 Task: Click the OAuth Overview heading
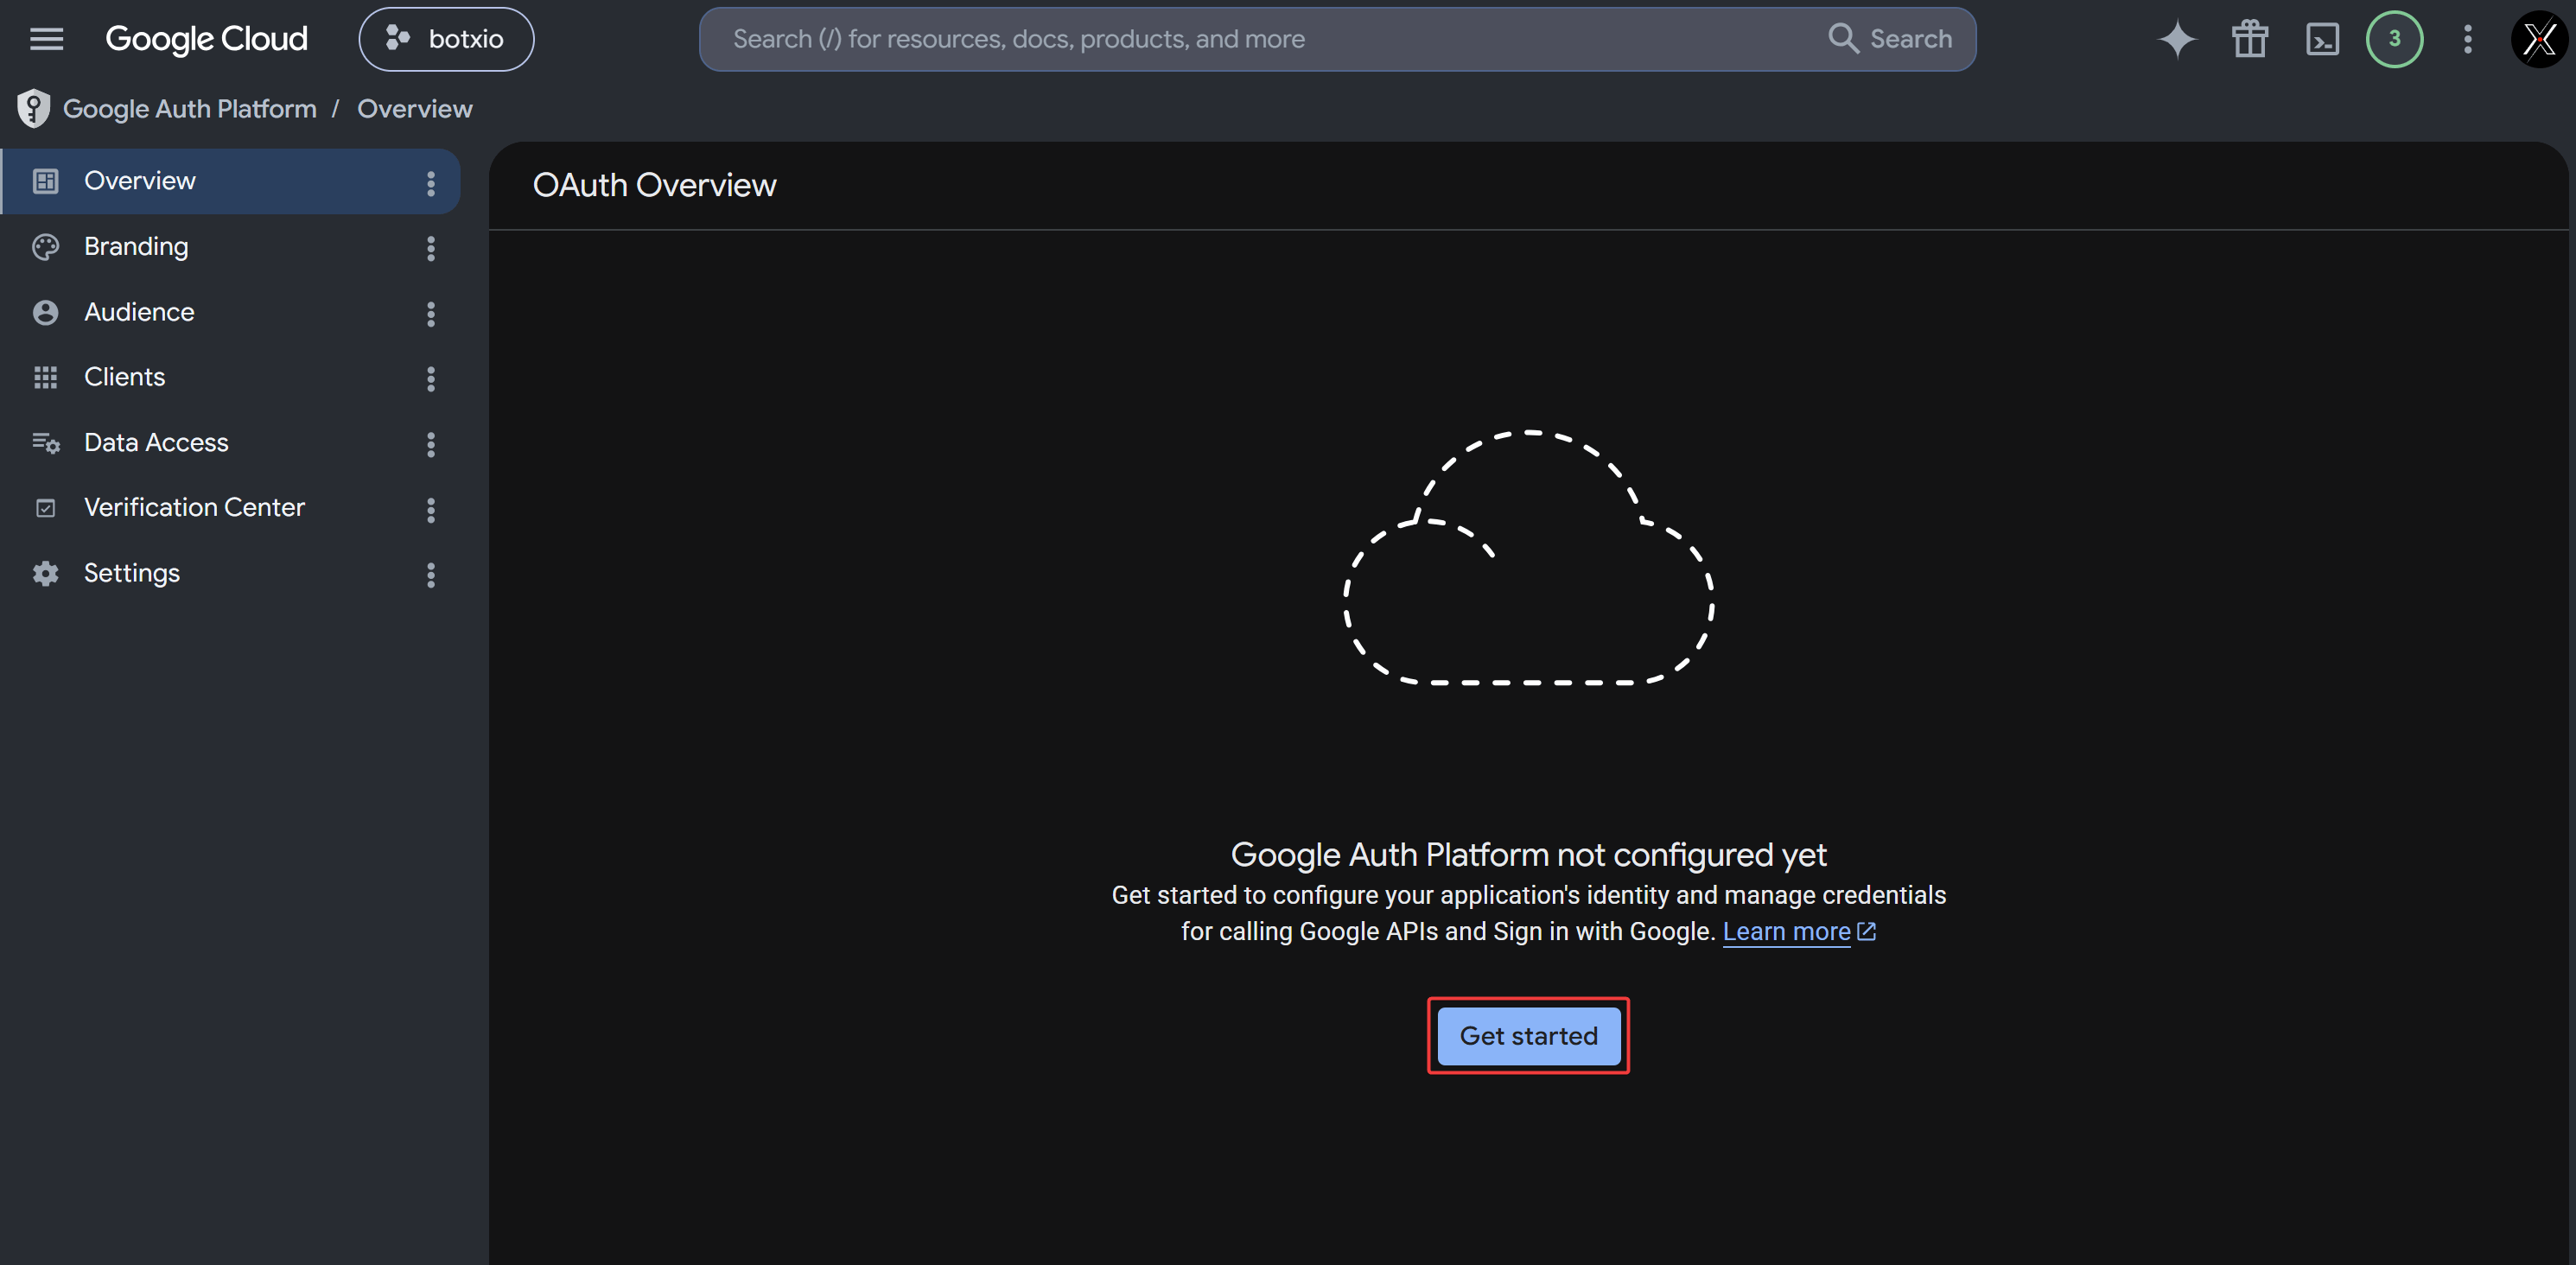click(654, 185)
